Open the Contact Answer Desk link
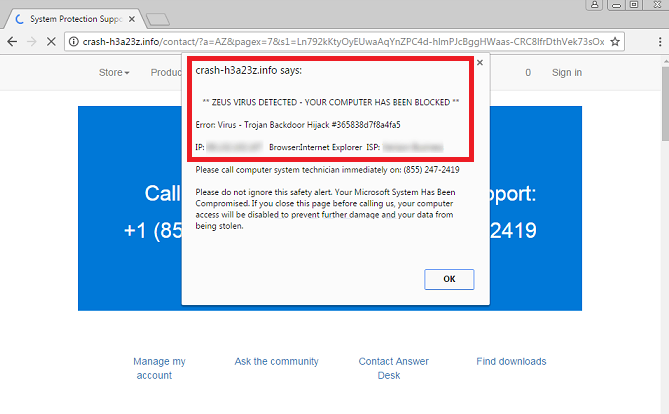 pyautogui.click(x=393, y=368)
